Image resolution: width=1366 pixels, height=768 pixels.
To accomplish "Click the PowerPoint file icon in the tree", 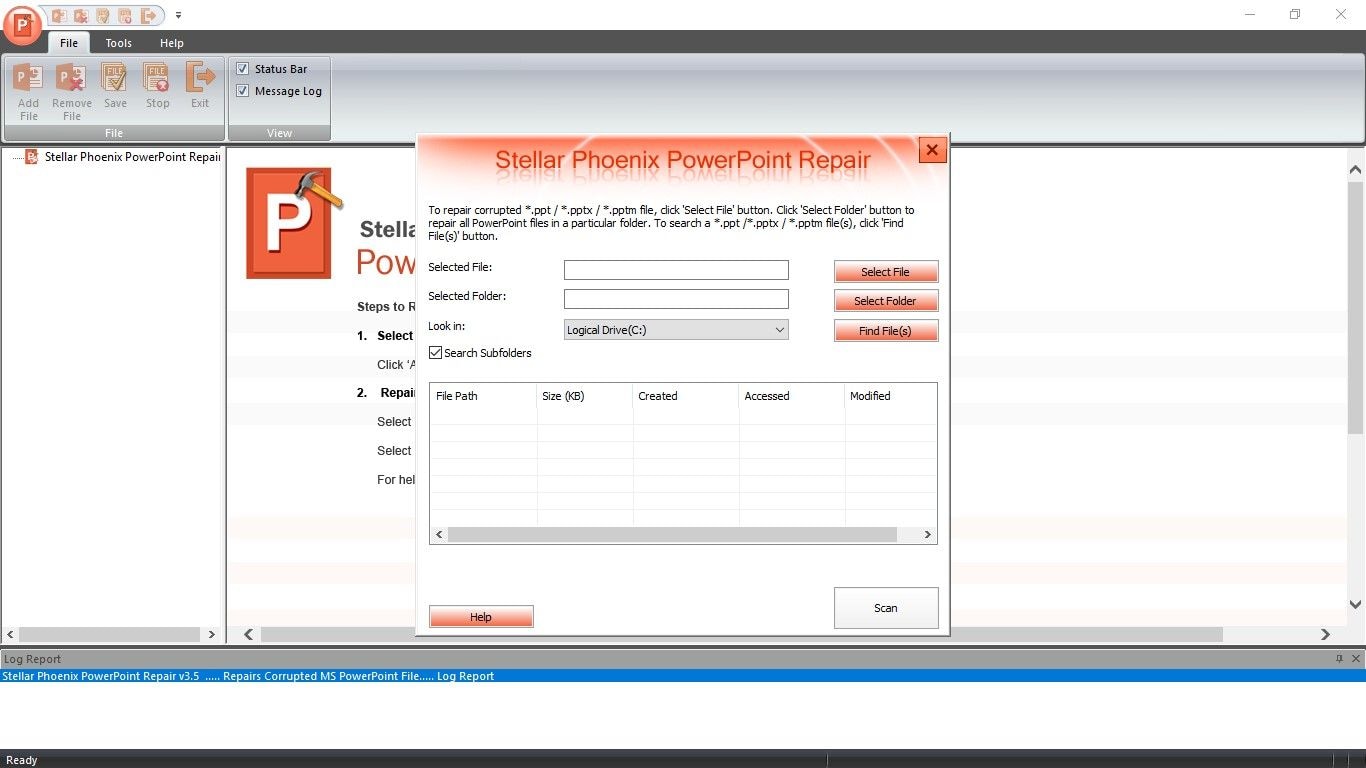I will pos(32,157).
